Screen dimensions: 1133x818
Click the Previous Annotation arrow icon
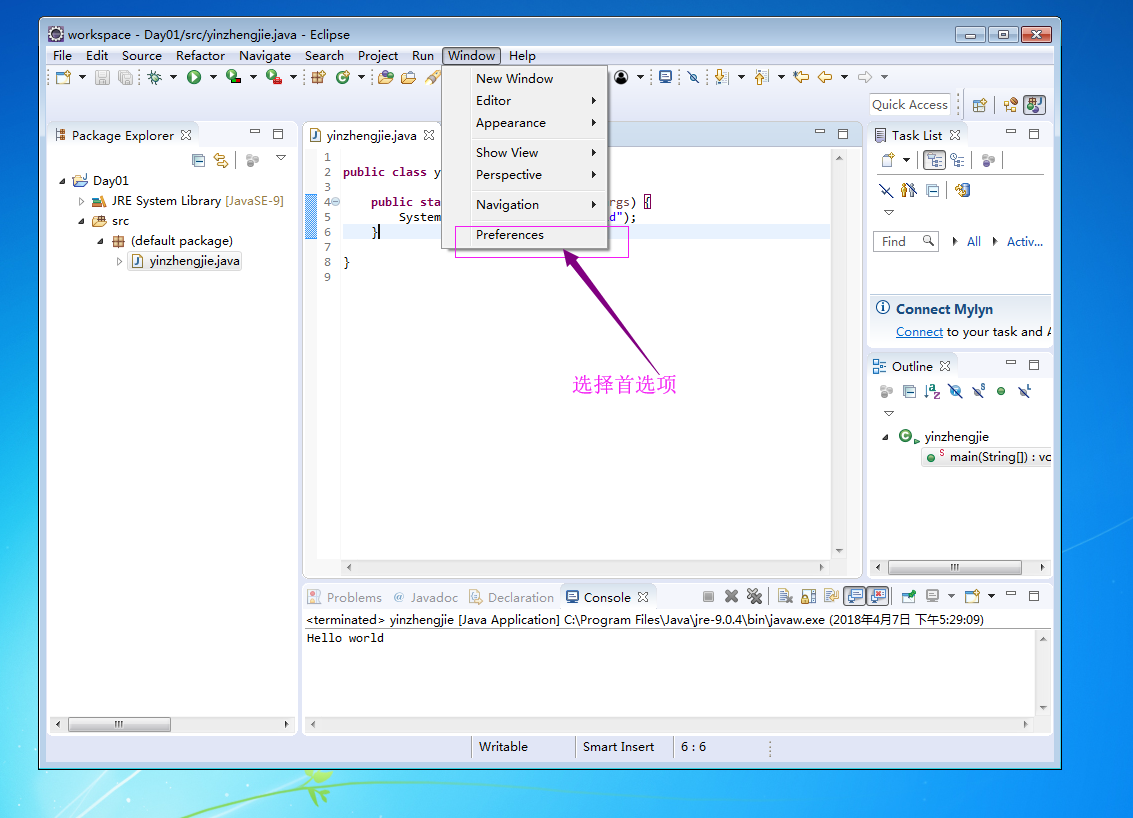point(762,77)
